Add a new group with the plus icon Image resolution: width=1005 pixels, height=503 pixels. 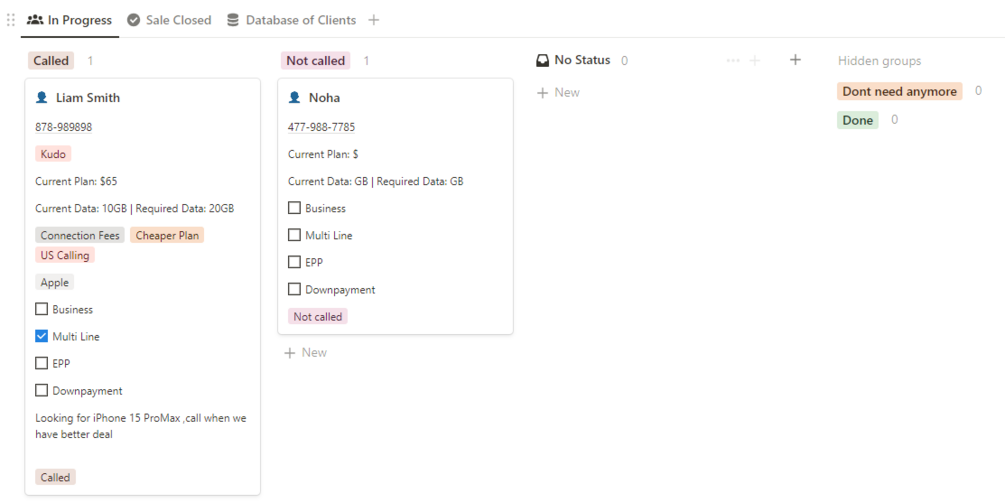[x=795, y=60]
